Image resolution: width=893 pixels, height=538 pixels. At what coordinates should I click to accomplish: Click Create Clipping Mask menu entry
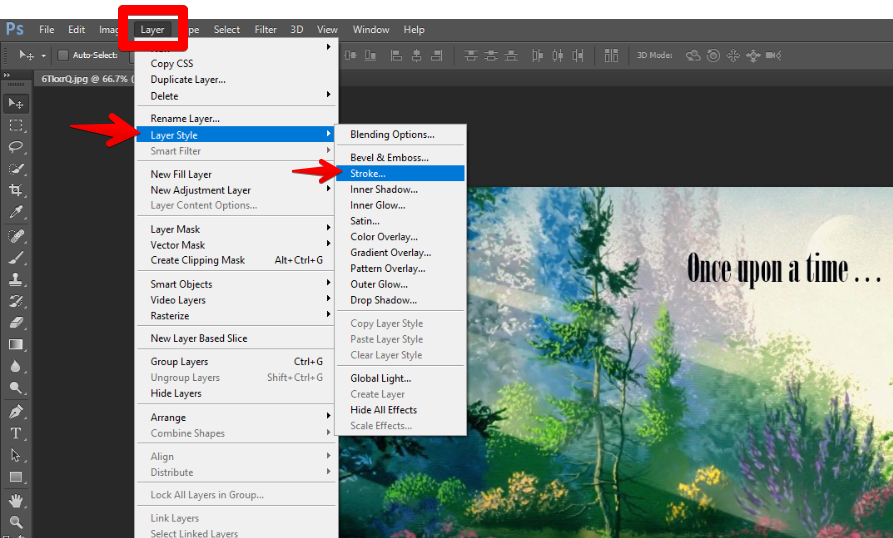point(198,260)
